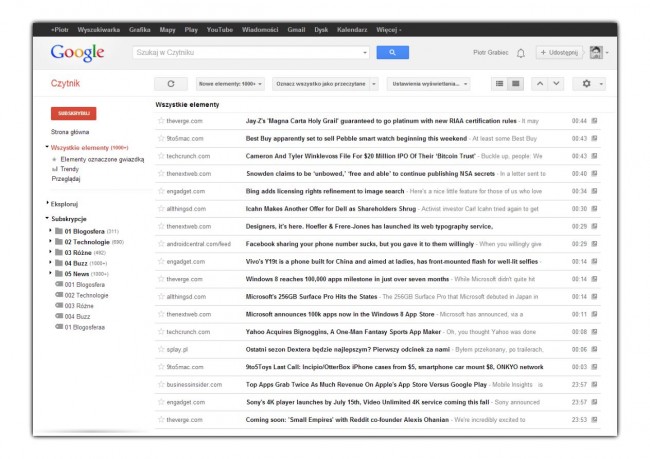Click the red Subskrybuj button
Screen dimensions: 650x459
[x=73, y=113]
